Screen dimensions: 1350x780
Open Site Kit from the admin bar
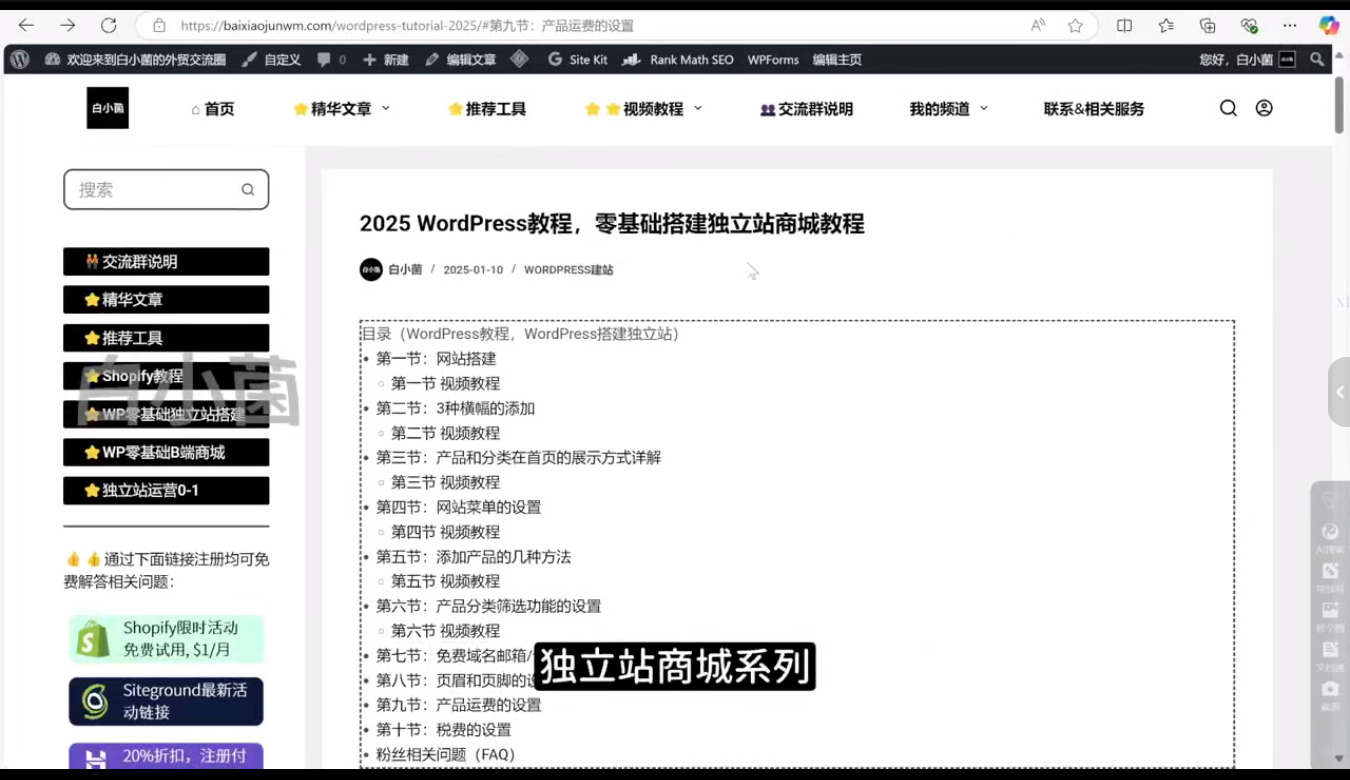coord(578,60)
